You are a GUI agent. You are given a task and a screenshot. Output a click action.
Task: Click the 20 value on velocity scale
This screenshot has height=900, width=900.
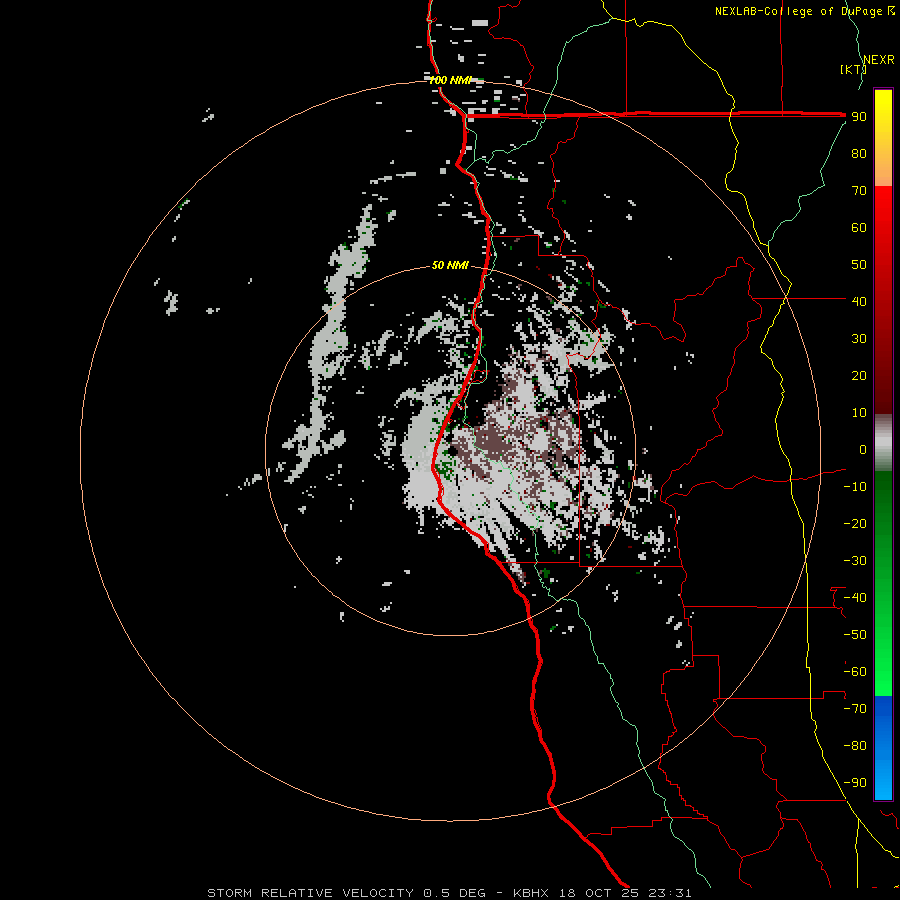coord(859,376)
